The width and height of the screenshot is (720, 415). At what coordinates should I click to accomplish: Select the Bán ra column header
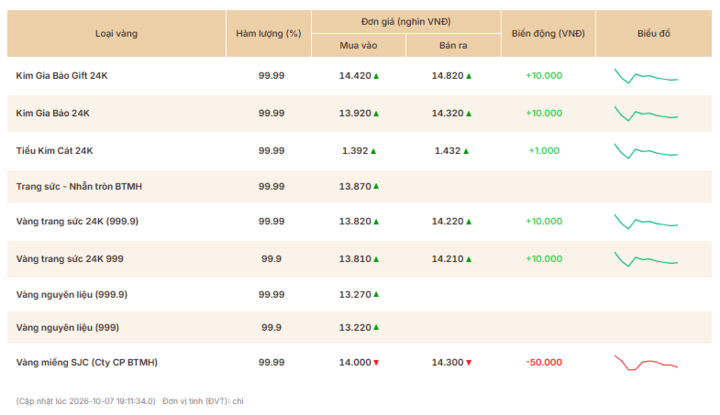453,45
